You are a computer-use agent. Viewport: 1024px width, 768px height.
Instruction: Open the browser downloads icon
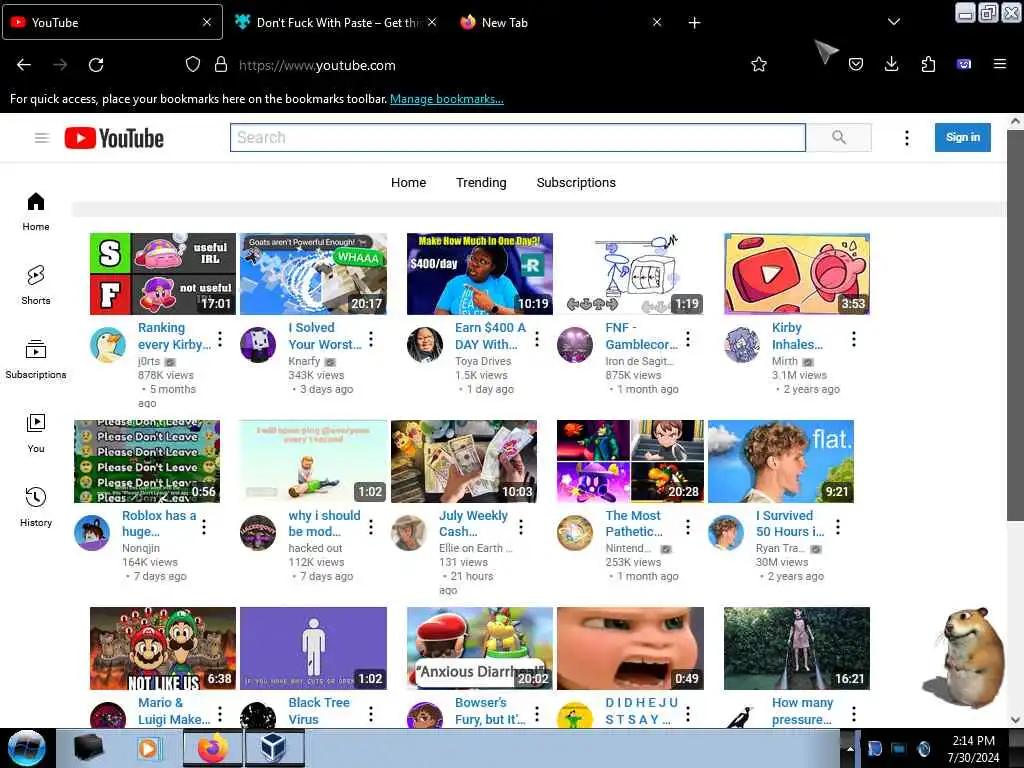891,65
